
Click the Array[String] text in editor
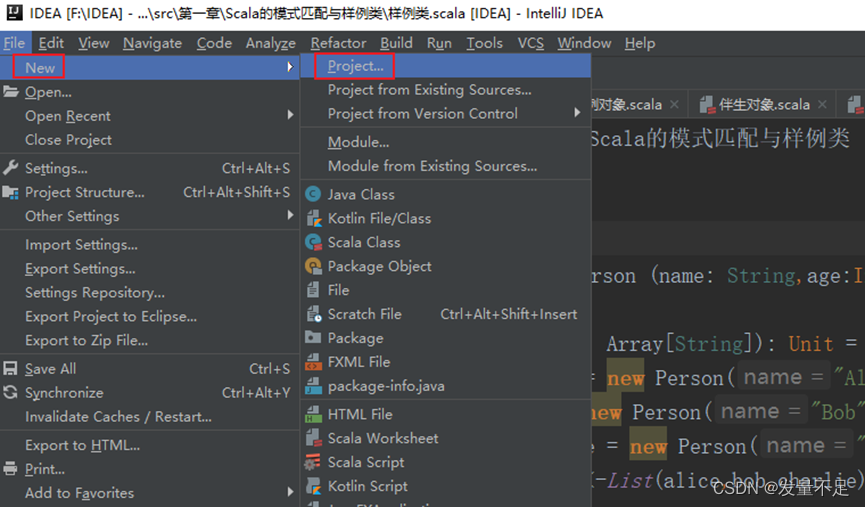pos(679,344)
